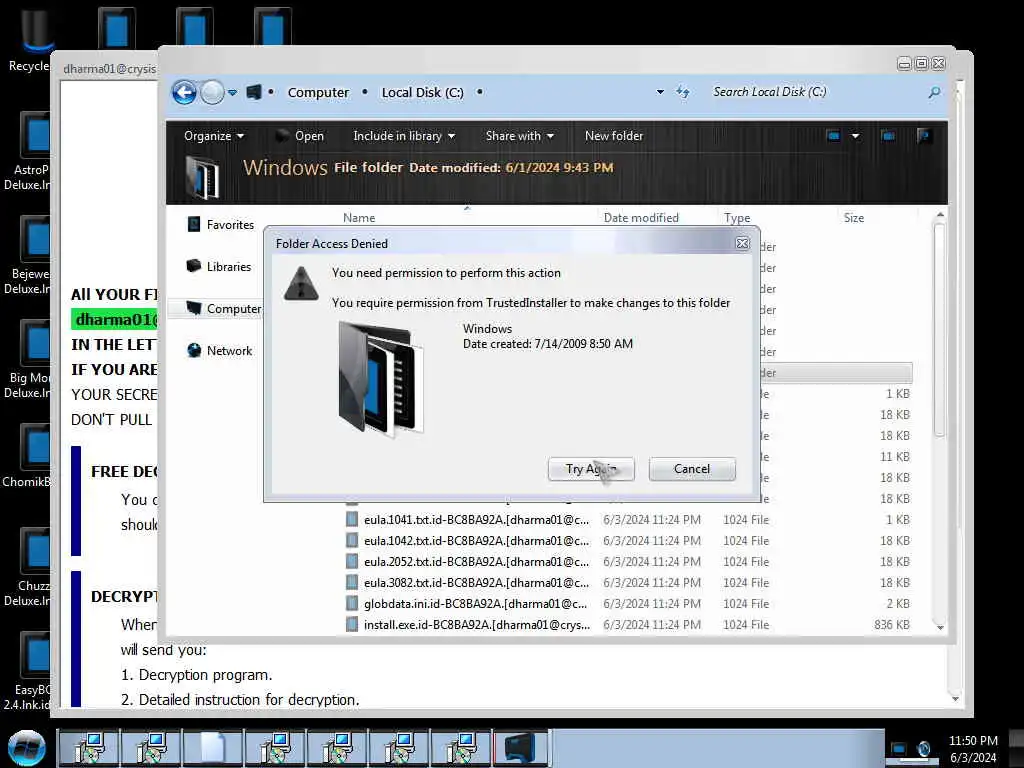This screenshot has height=768, width=1024.
Task: Select file install.exe.id-BC8BA92A
Action: point(477,625)
